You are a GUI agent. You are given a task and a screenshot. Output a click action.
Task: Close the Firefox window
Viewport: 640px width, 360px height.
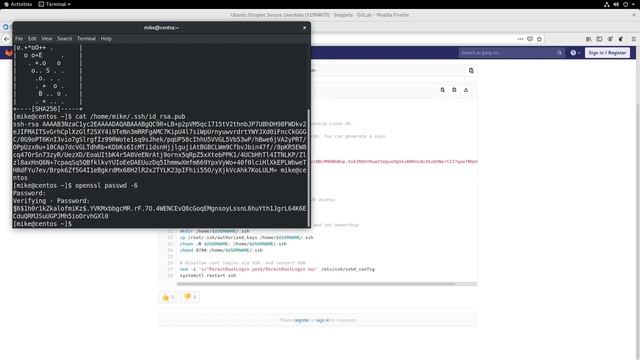(x=634, y=15)
